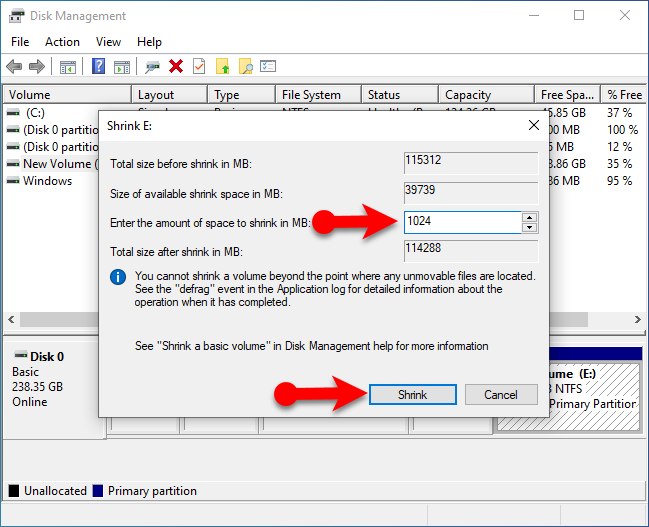This screenshot has width=649, height=527.
Task: Click the shrink amount field showing 1024
Action: (x=462, y=222)
